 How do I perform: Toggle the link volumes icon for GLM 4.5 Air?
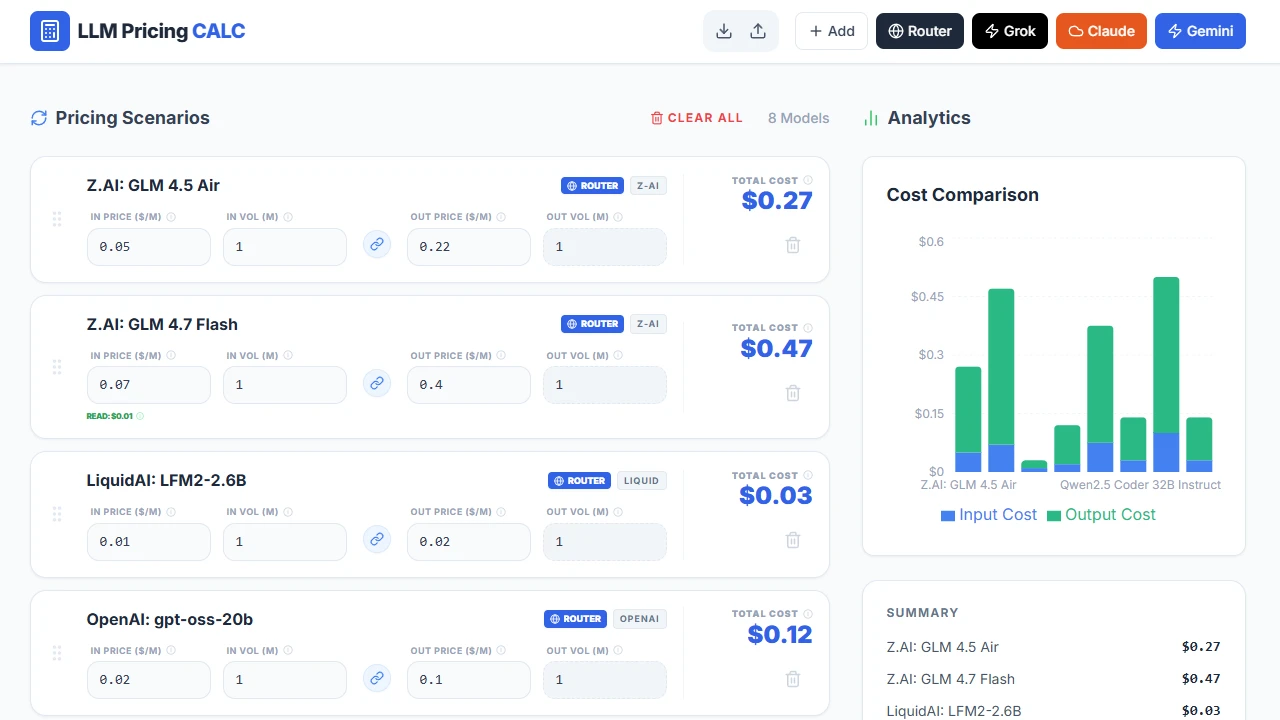377,243
